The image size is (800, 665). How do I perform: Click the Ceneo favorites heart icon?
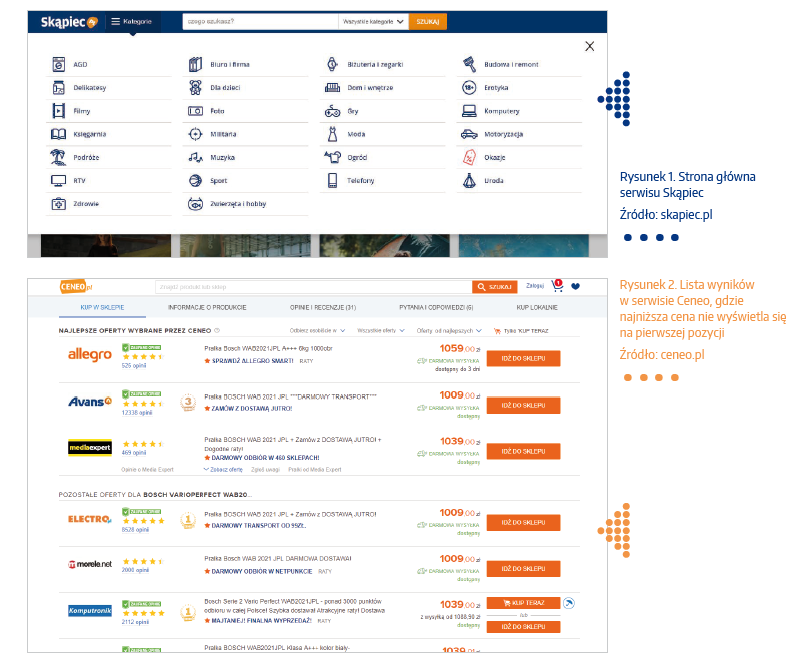pyautogui.click(x=576, y=286)
